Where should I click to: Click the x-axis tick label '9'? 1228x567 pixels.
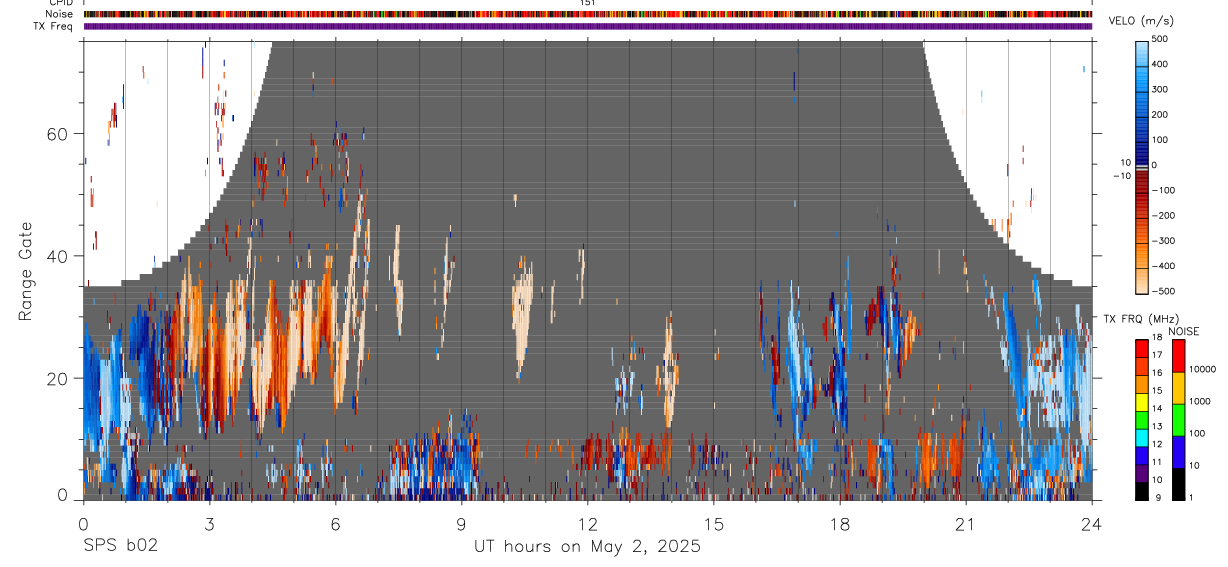[461, 523]
